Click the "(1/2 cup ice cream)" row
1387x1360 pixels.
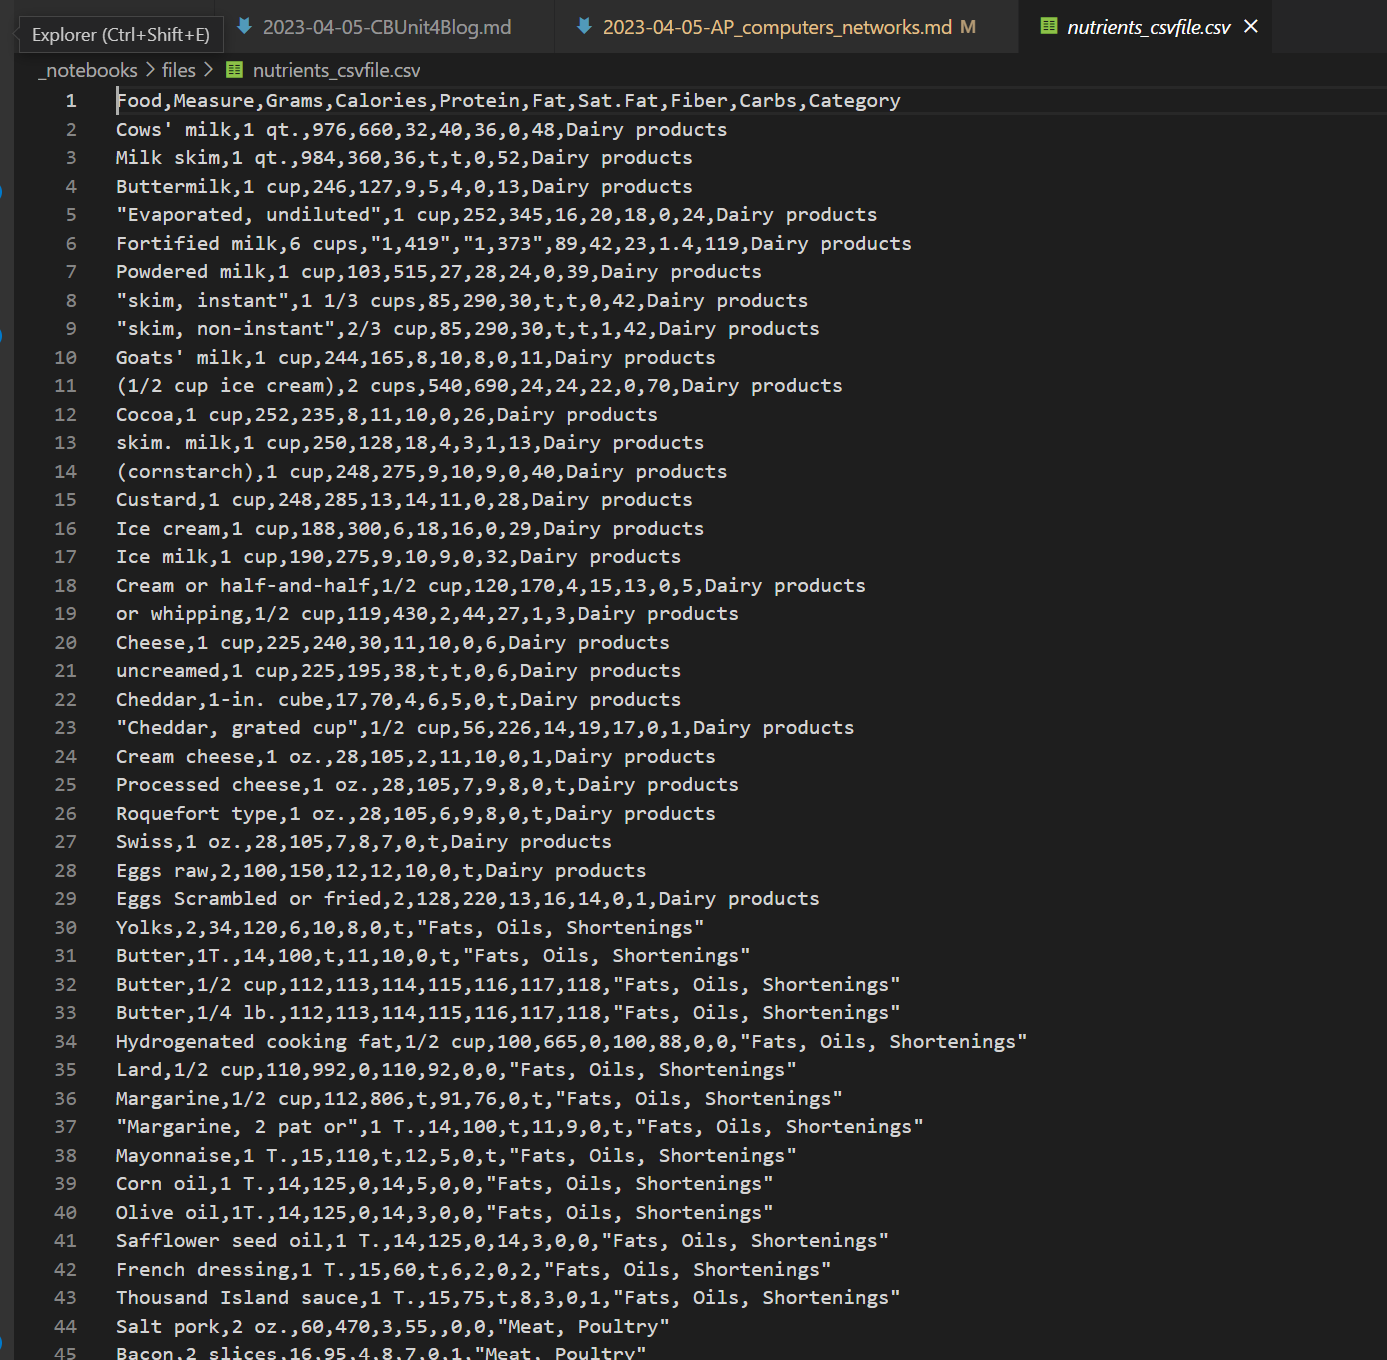[x=479, y=386]
